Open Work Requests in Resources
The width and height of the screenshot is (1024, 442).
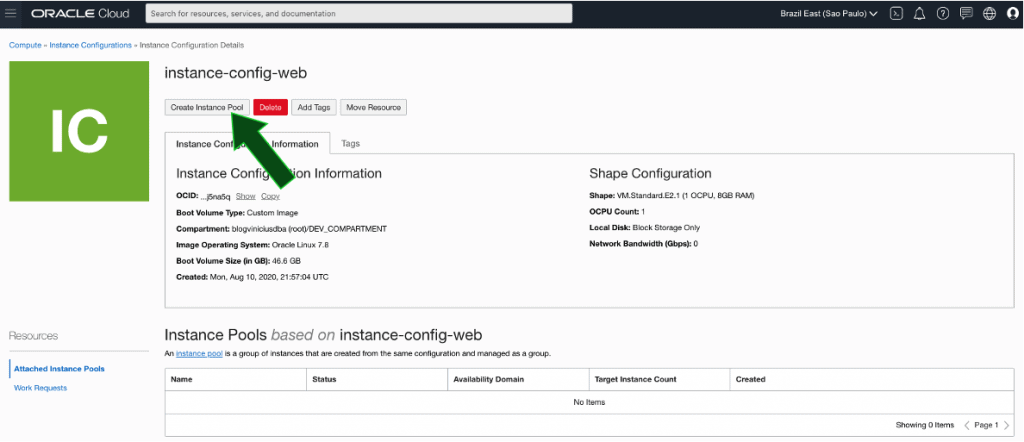[x=40, y=388]
